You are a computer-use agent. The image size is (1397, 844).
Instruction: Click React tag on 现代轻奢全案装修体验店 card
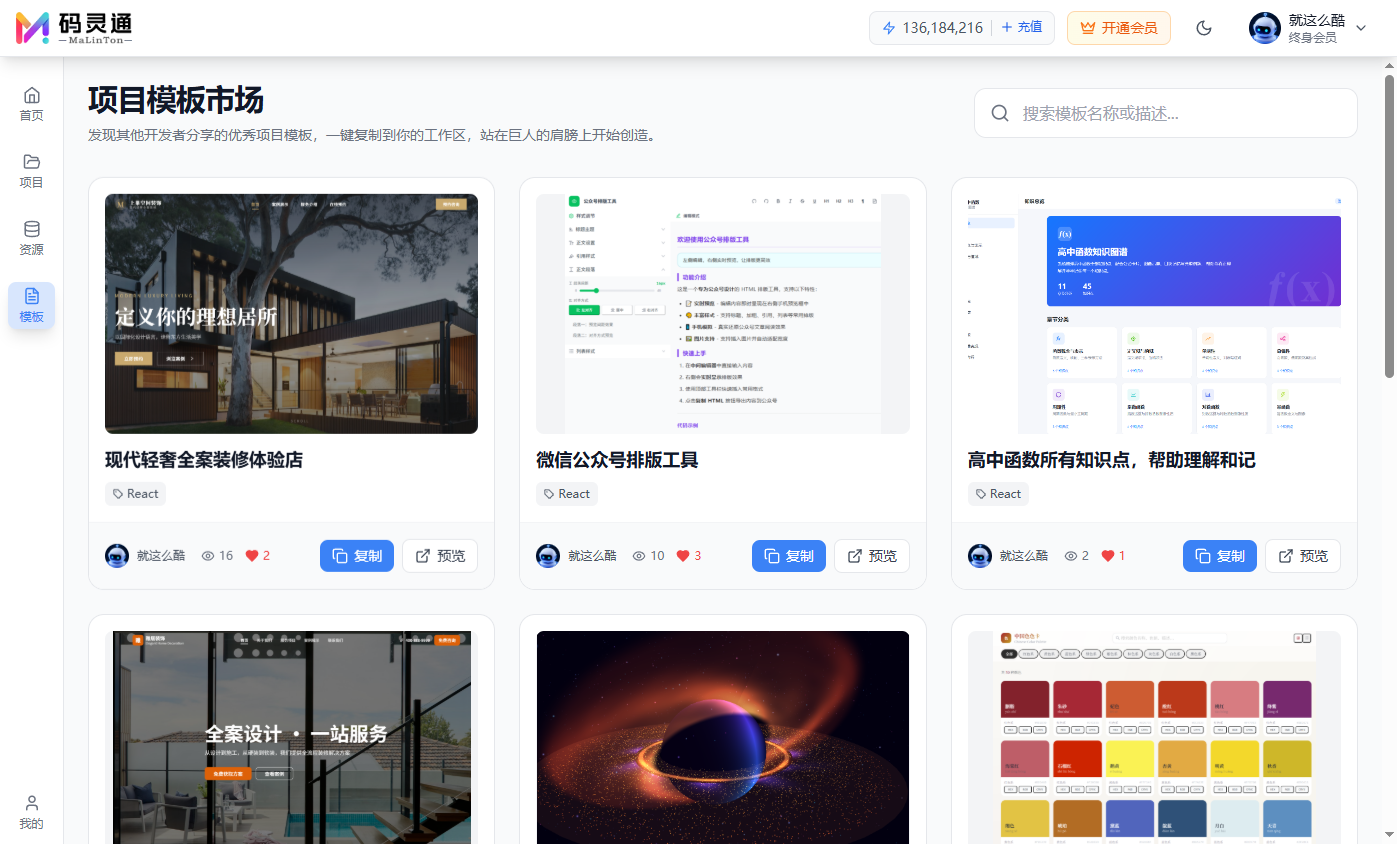click(135, 494)
